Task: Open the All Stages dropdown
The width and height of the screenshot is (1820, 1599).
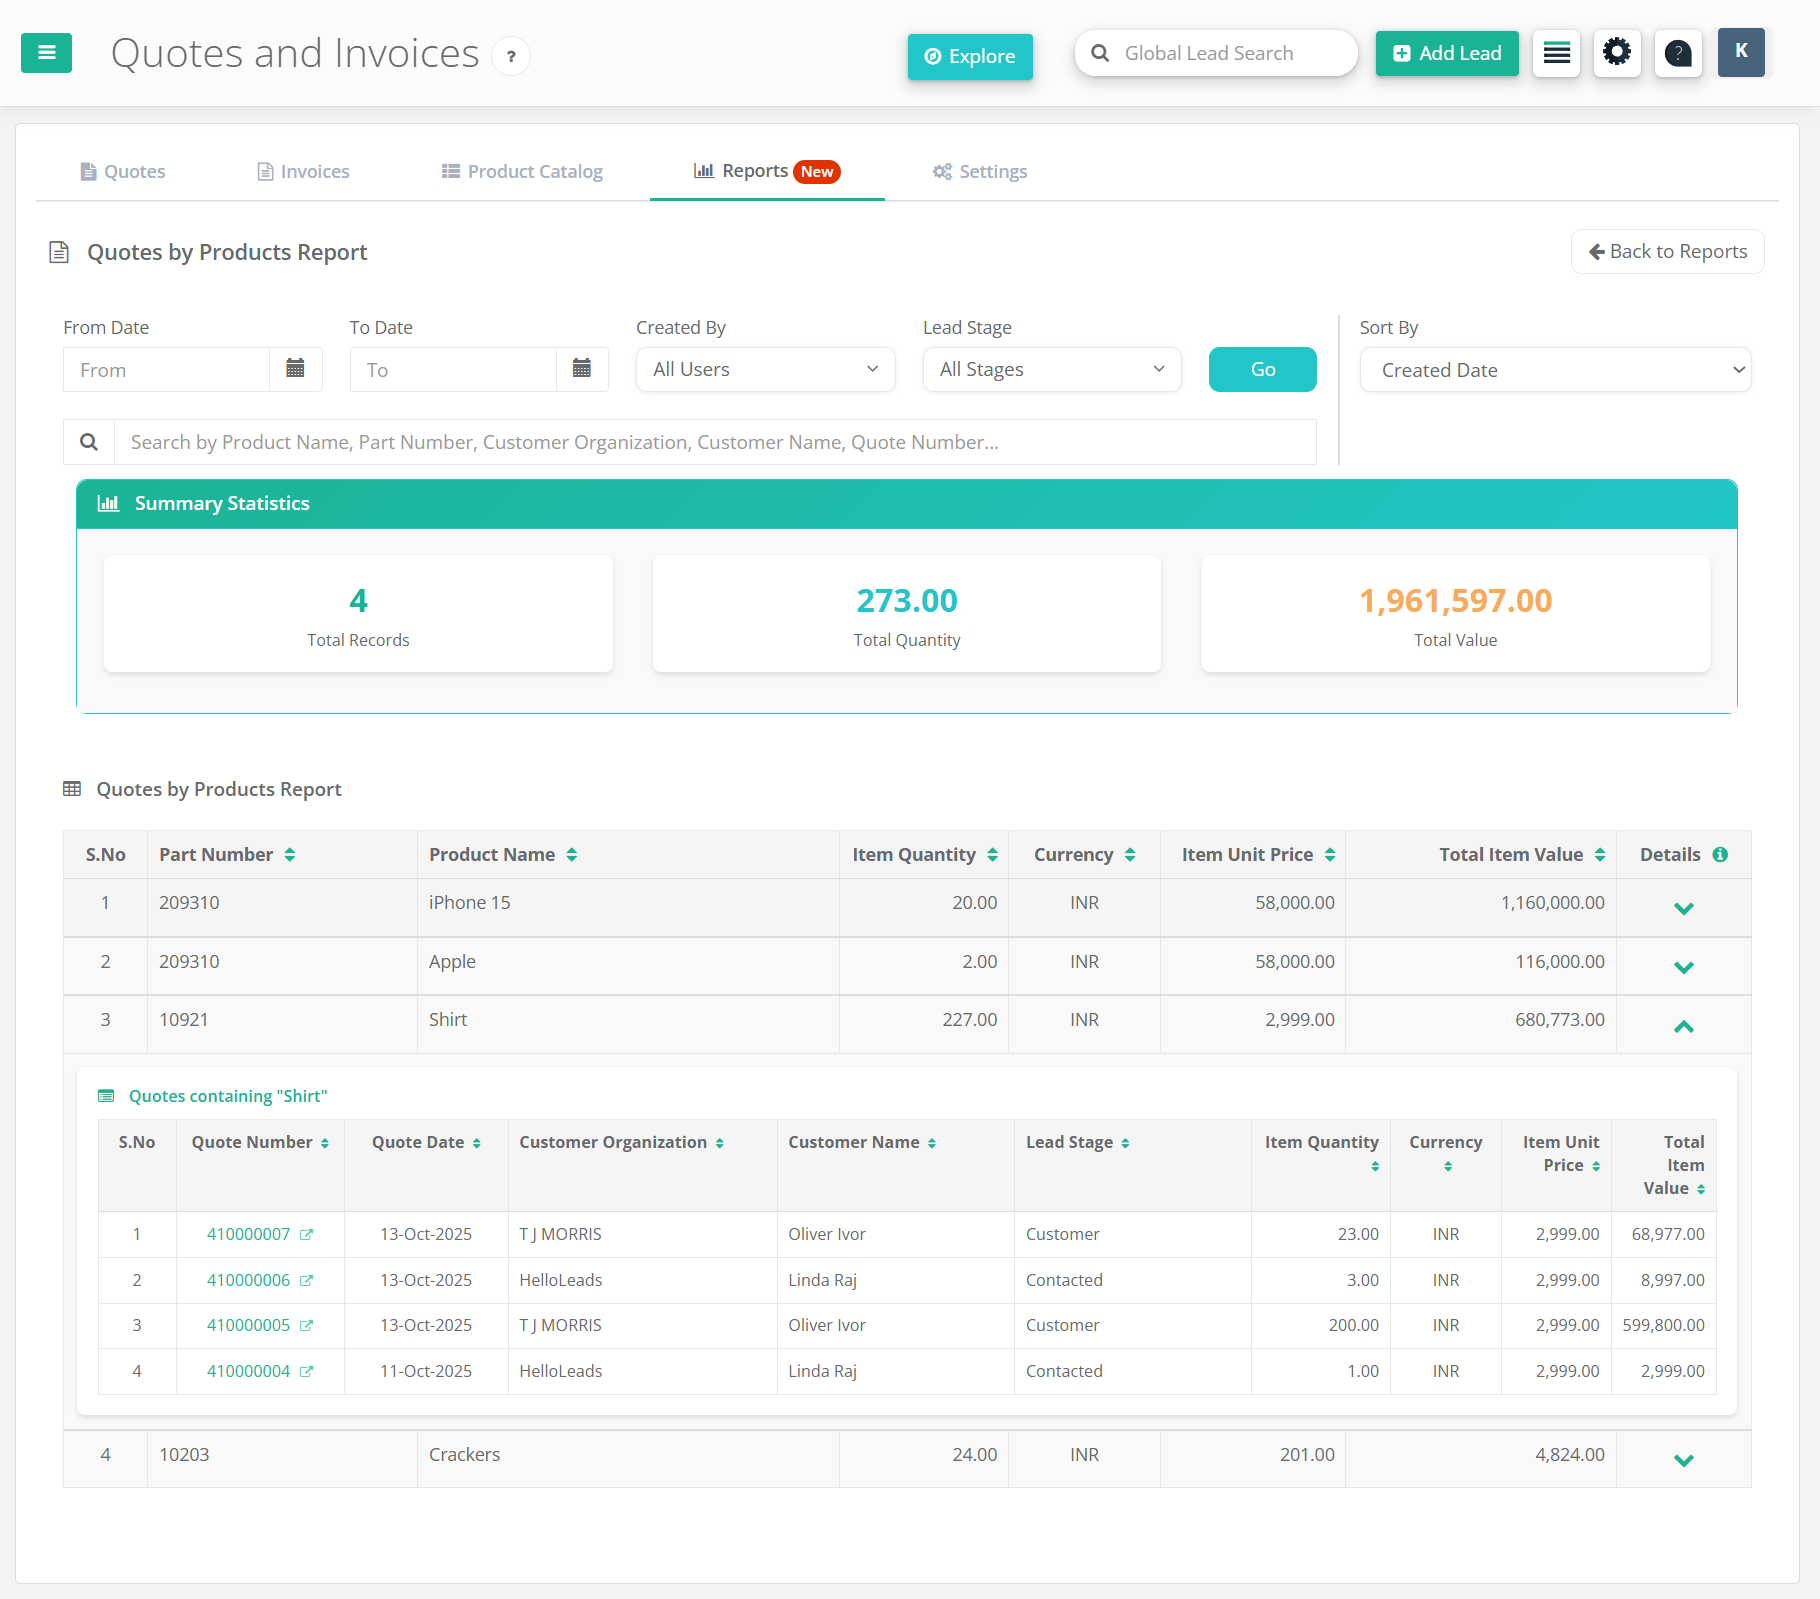Action: 1051,369
